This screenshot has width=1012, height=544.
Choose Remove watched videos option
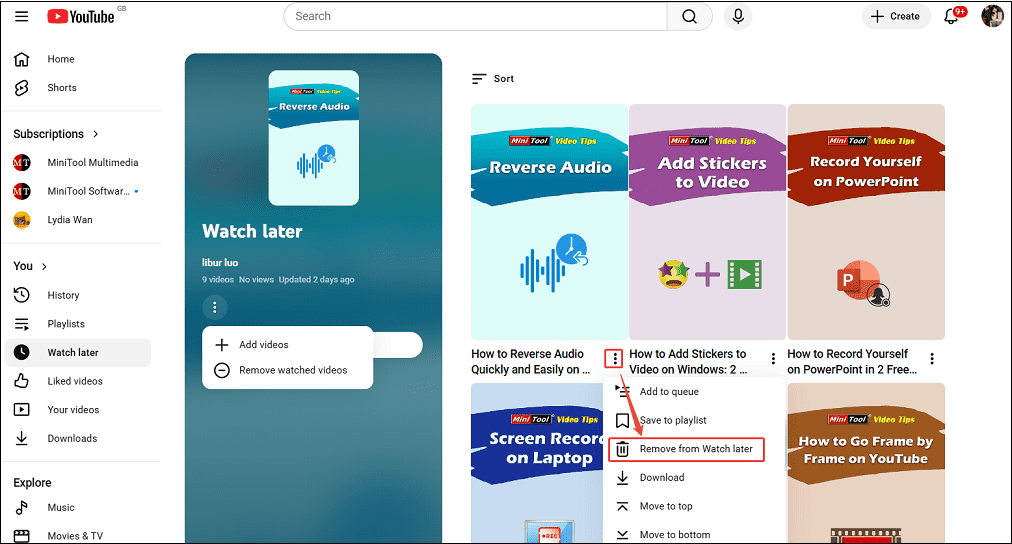287,370
